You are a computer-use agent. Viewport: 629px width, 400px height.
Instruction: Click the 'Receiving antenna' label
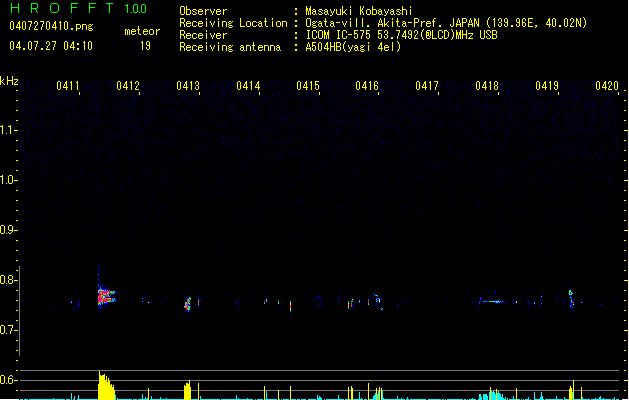230,47
